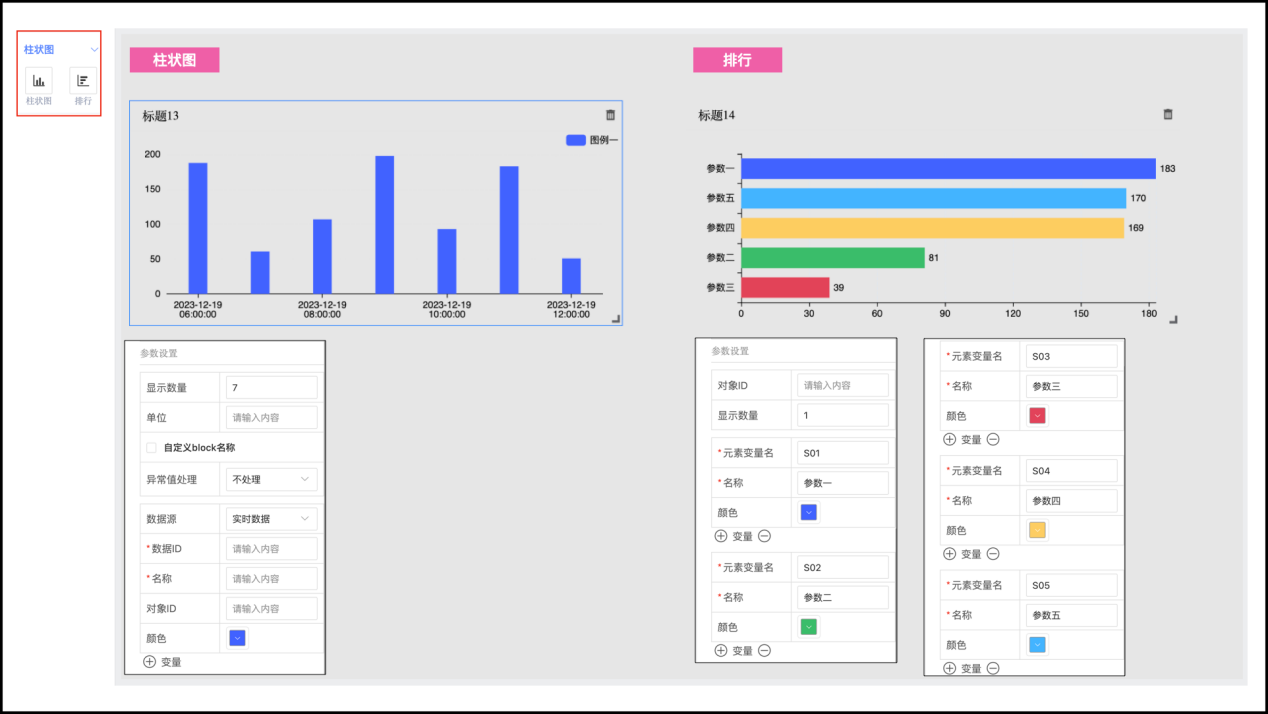Add a variable below 参数三 color row
The image size is (1268, 714).
pos(950,439)
